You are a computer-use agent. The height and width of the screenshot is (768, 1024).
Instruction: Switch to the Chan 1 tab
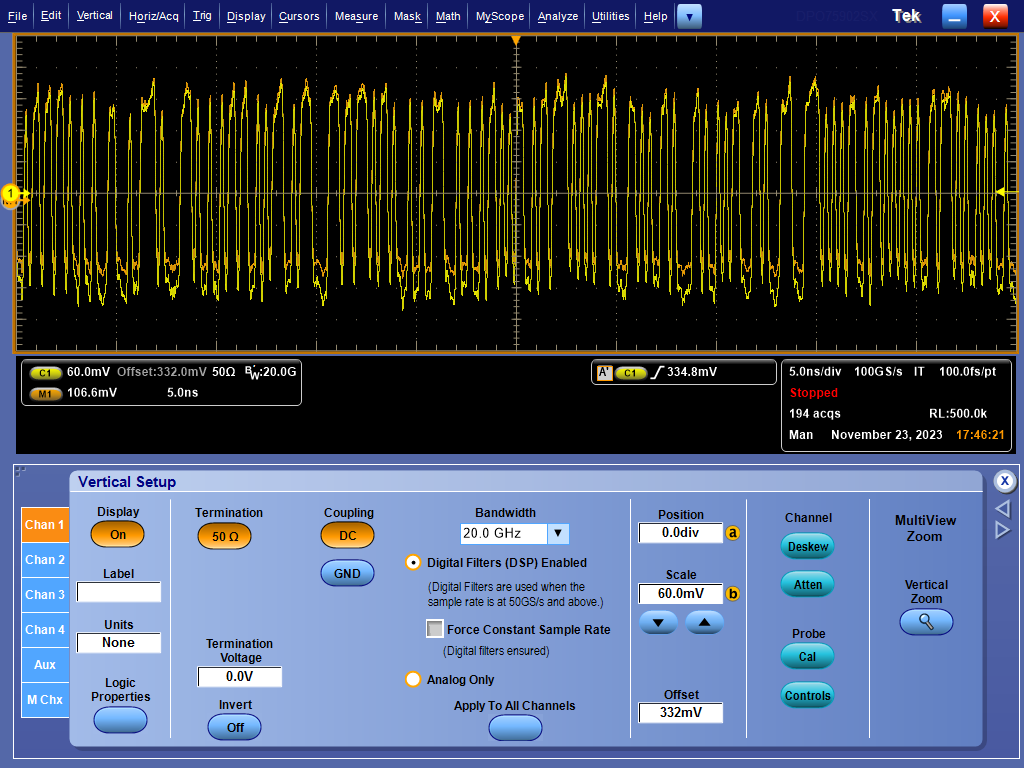click(x=45, y=524)
